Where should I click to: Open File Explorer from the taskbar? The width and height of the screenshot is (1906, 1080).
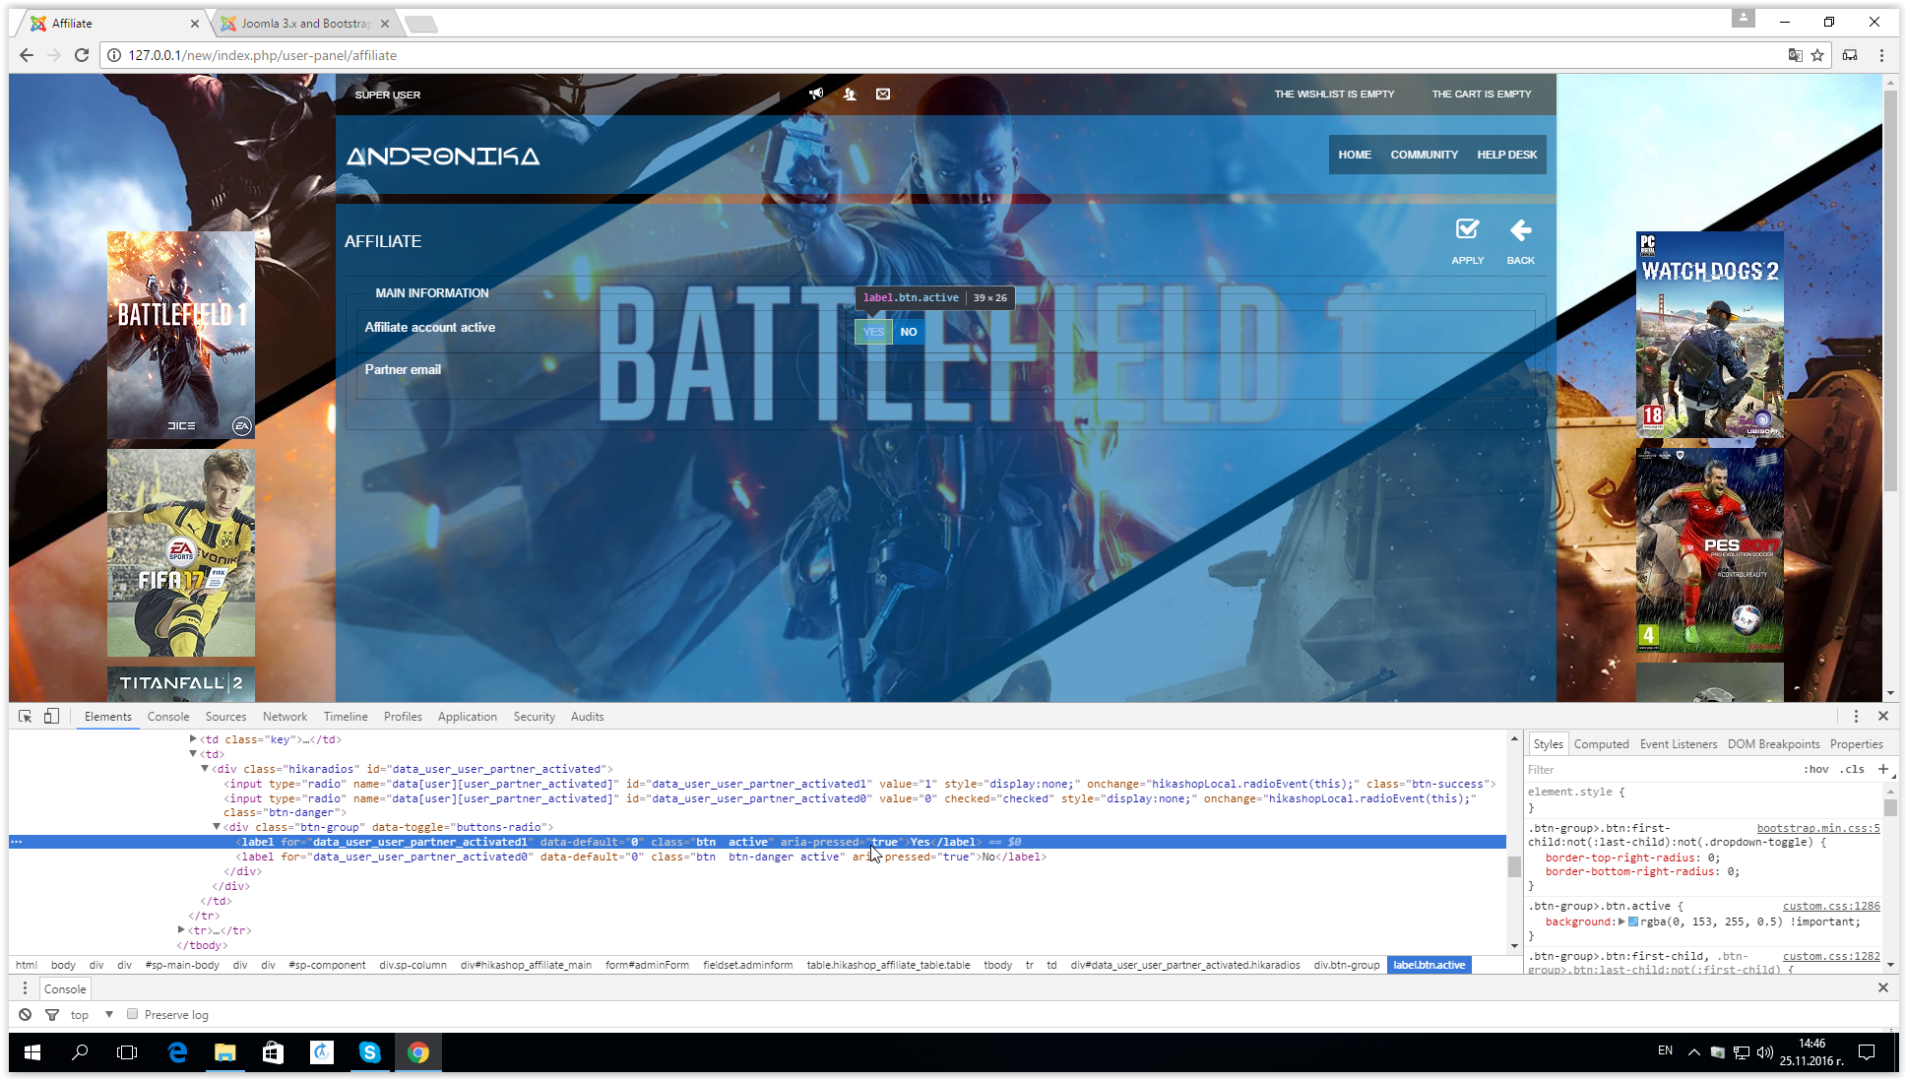(x=225, y=1052)
